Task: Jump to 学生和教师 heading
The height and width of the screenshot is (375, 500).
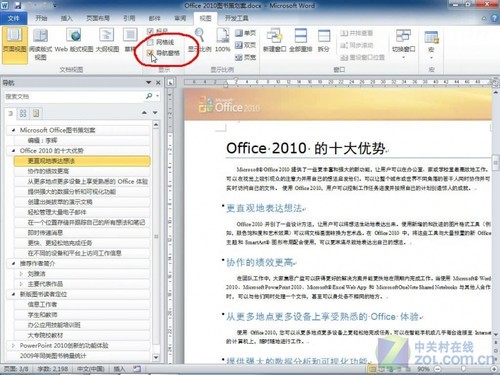Action: [82, 315]
